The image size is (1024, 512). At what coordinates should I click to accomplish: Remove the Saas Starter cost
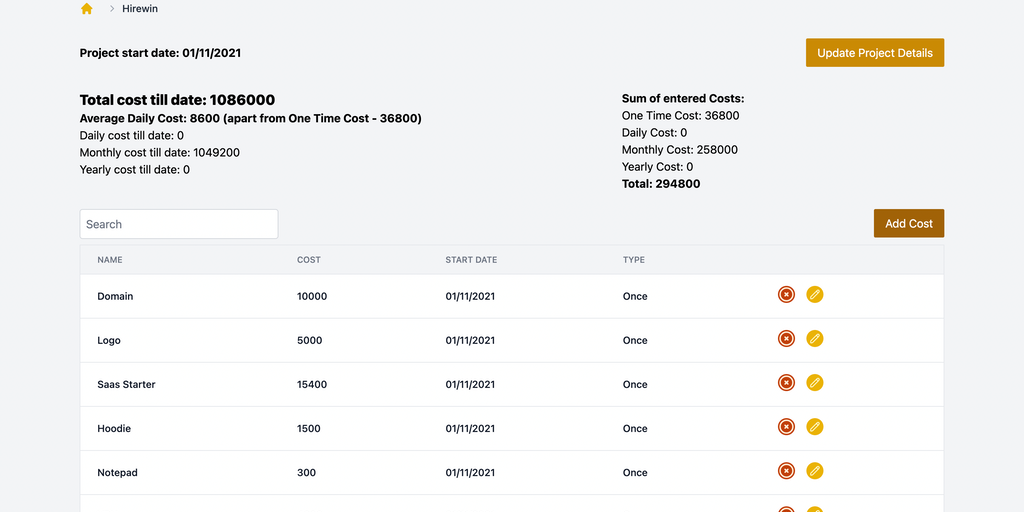(x=787, y=383)
